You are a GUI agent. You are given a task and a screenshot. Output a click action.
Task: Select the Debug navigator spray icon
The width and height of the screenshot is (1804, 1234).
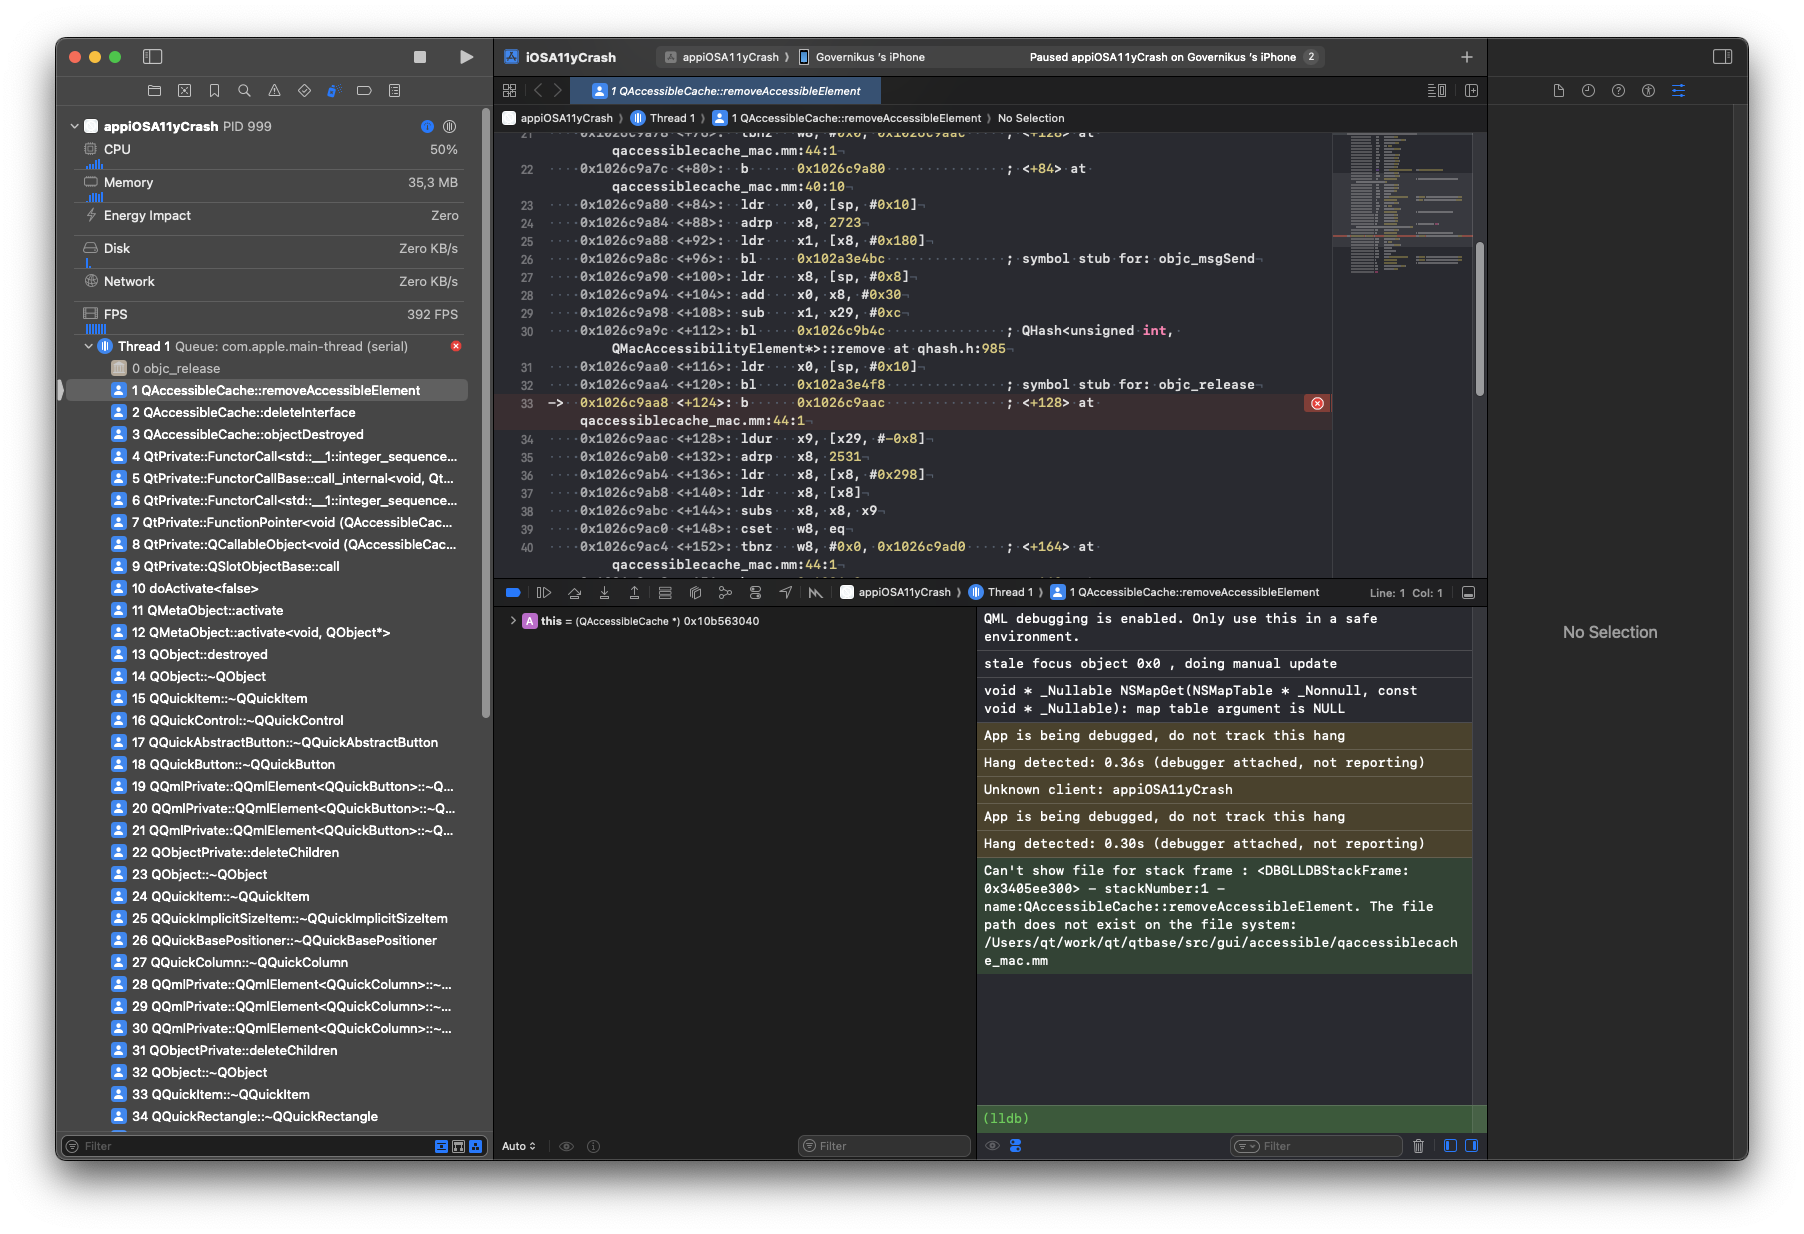tap(334, 91)
